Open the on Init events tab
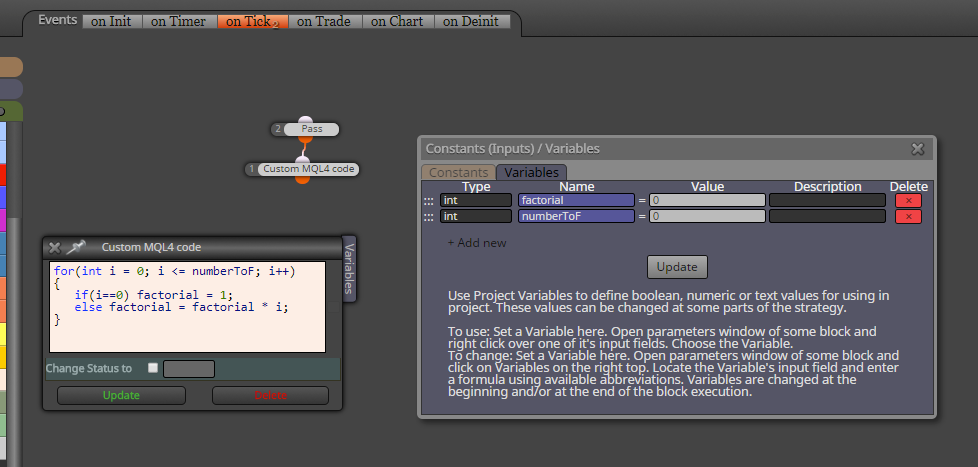The width and height of the screenshot is (978, 467). point(112,21)
